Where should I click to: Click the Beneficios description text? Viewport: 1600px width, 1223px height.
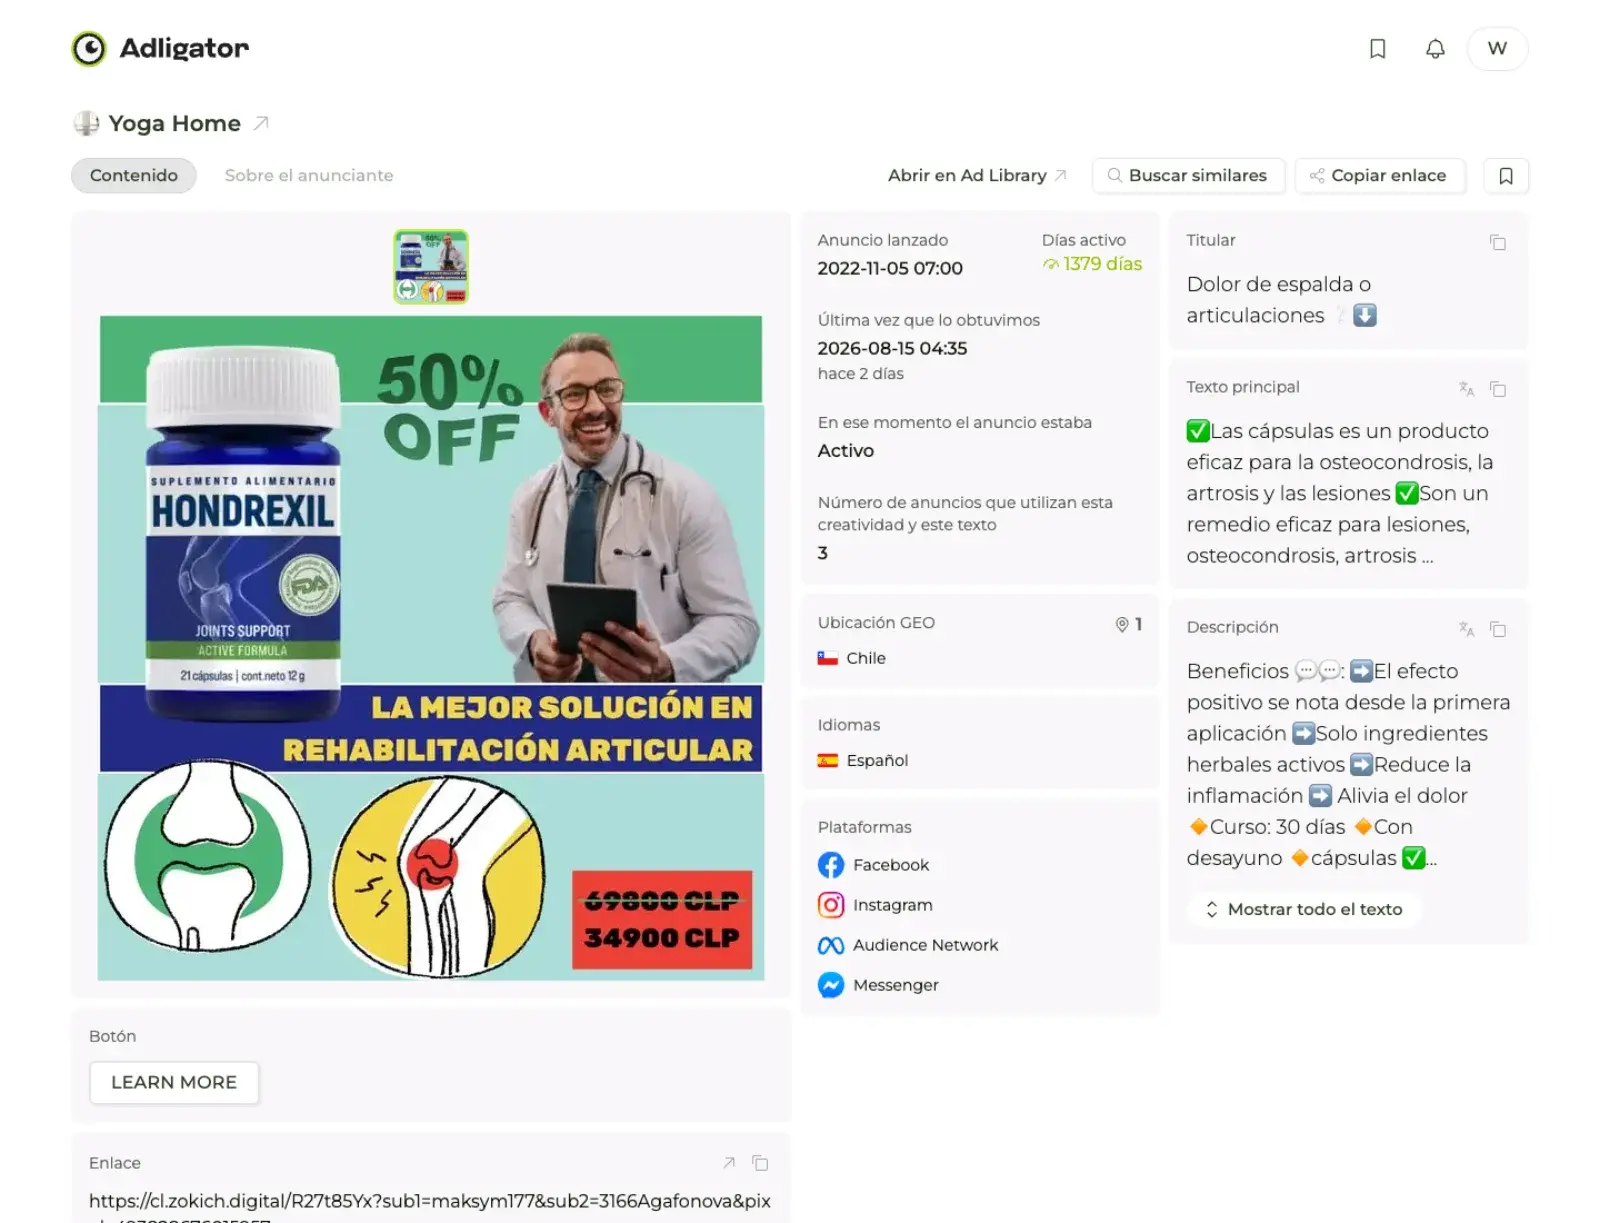(1348, 764)
